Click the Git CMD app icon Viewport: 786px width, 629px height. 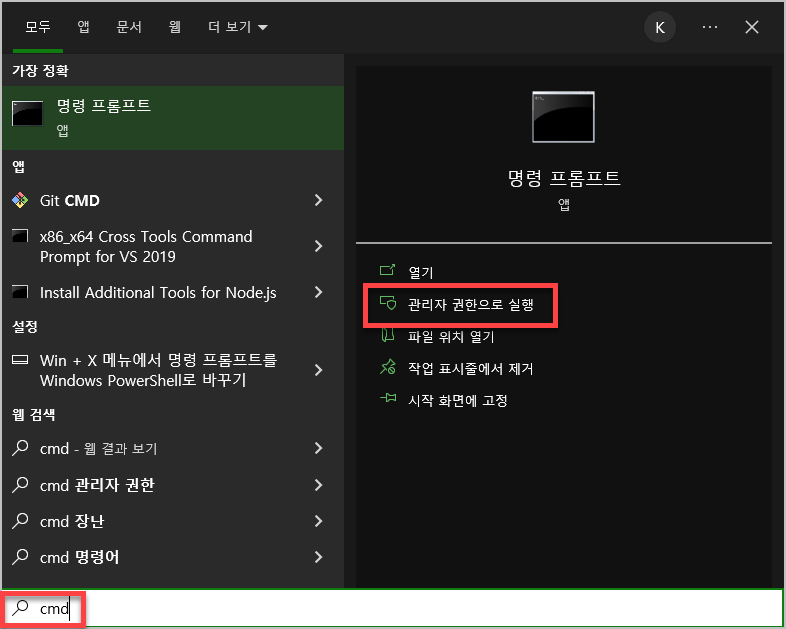pos(20,200)
